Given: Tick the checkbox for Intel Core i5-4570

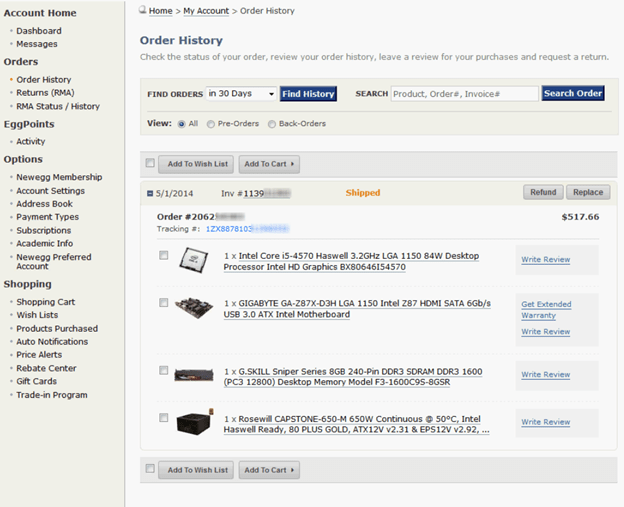Looking at the screenshot, I should pyautogui.click(x=164, y=255).
